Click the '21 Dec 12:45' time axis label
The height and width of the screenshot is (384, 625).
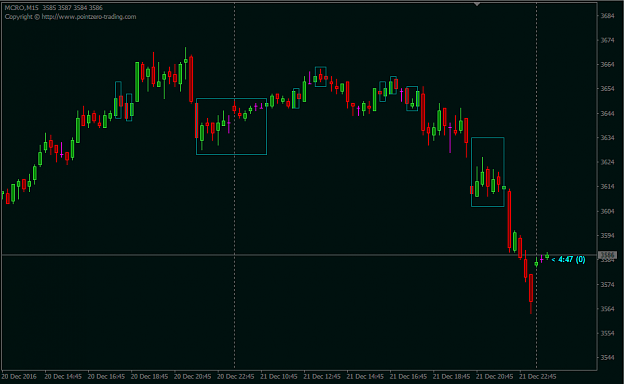322,376
